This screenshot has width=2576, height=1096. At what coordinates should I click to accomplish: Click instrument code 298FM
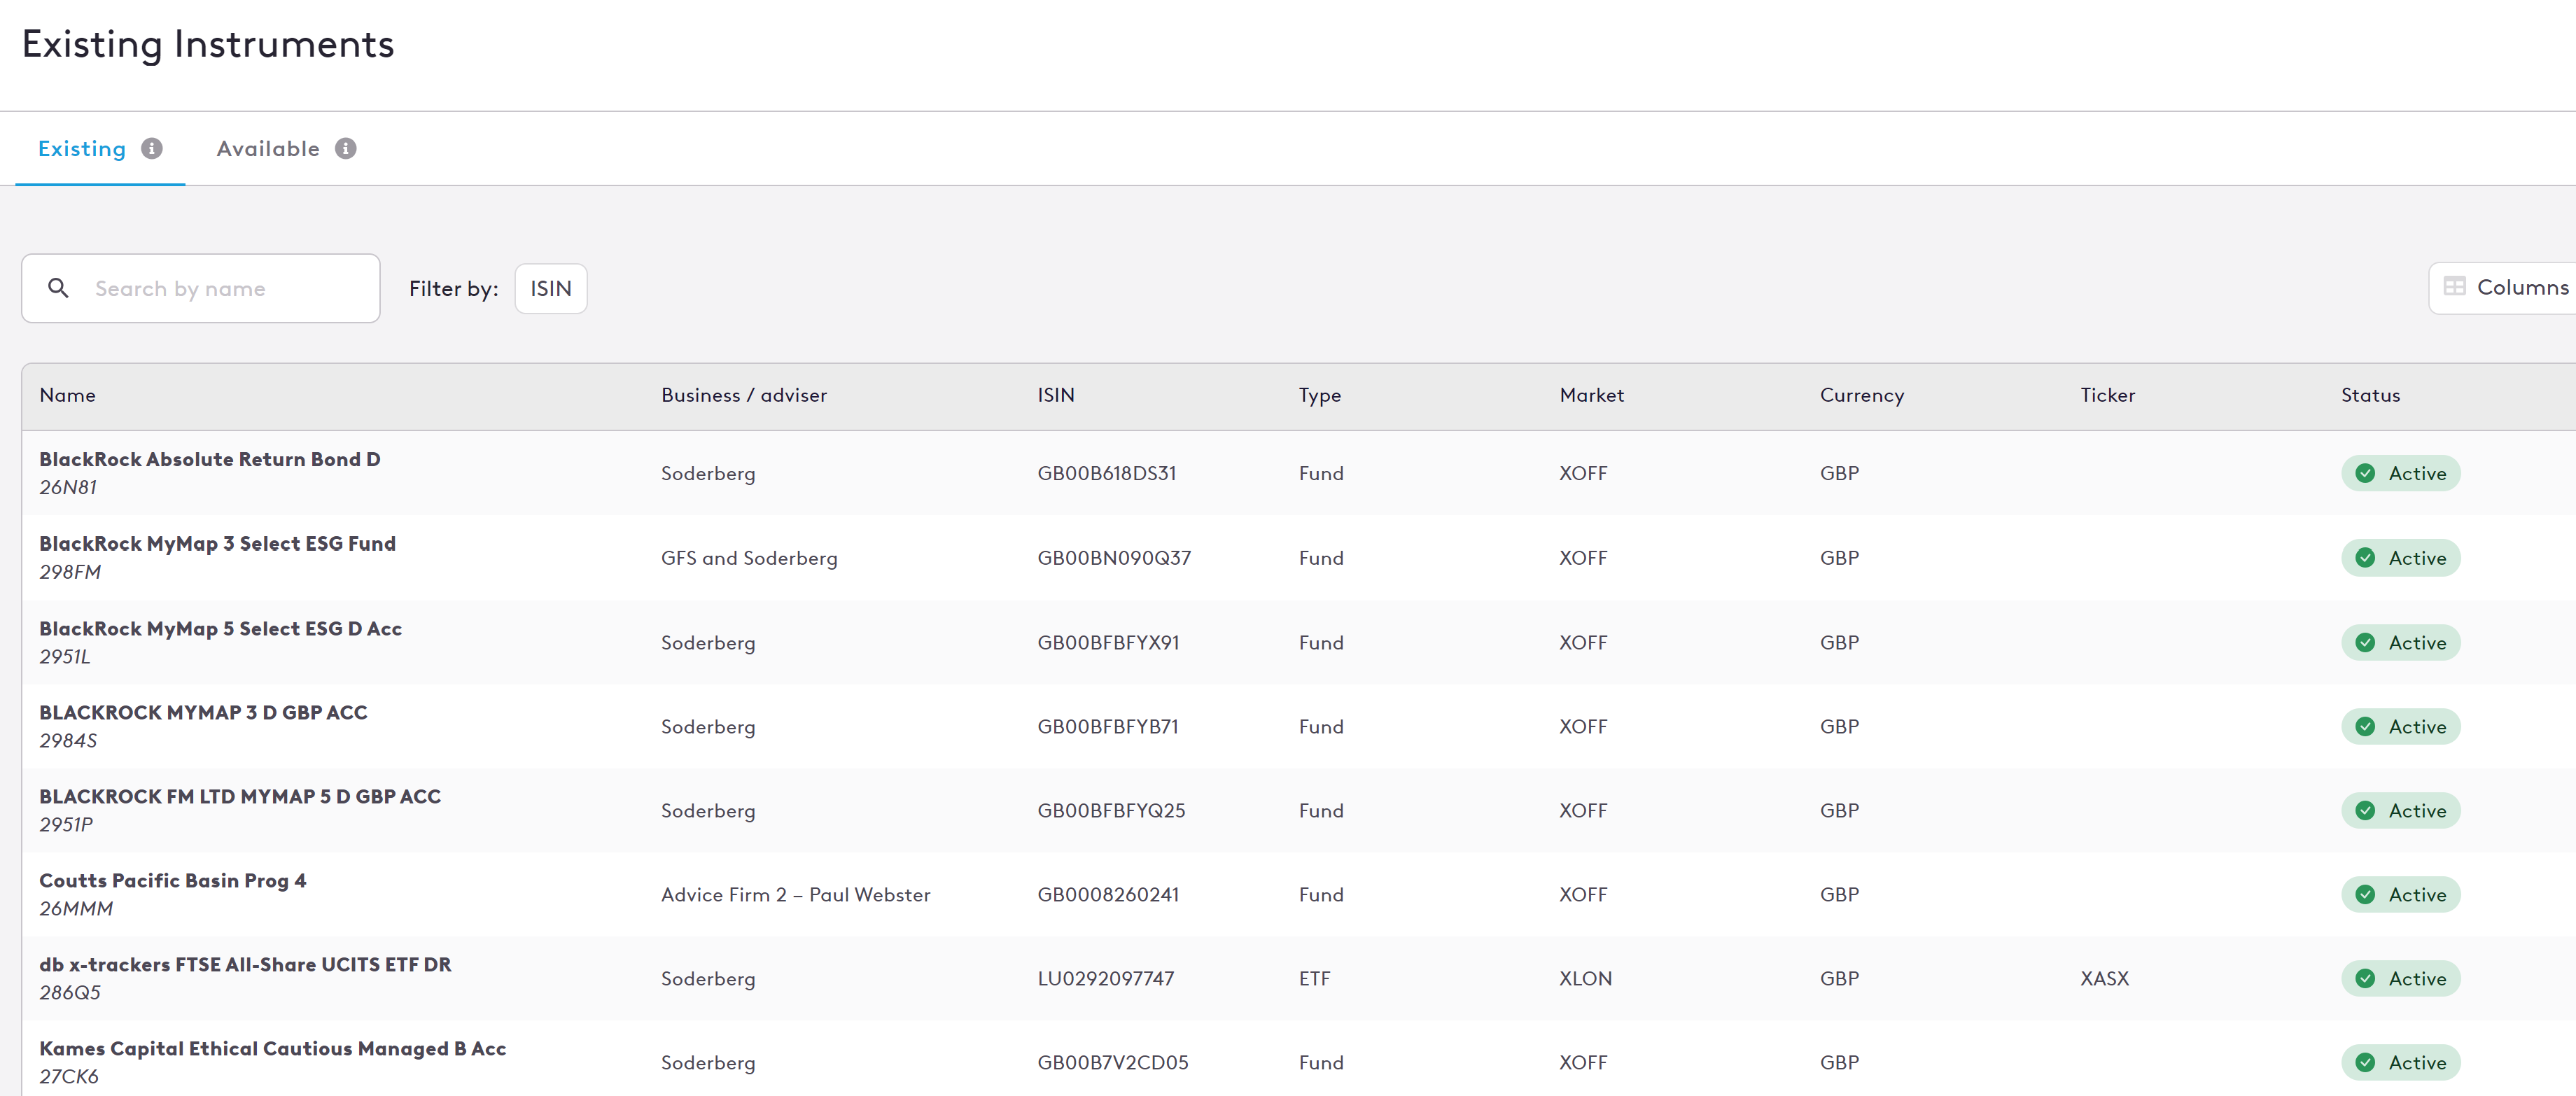pyautogui.click(x=70, y=573)
